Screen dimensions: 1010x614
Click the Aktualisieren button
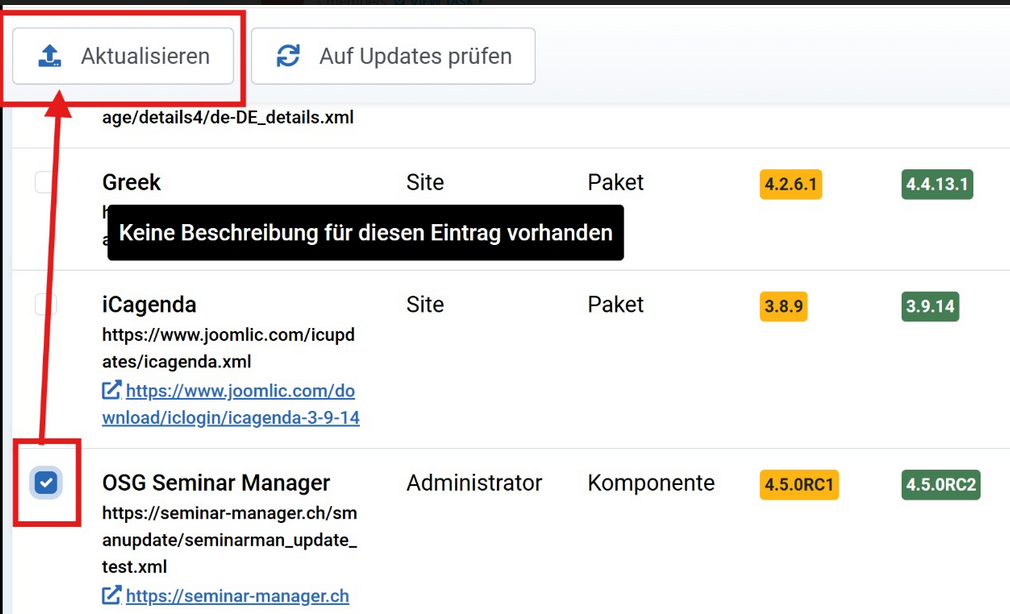click(x=122, y=56)
